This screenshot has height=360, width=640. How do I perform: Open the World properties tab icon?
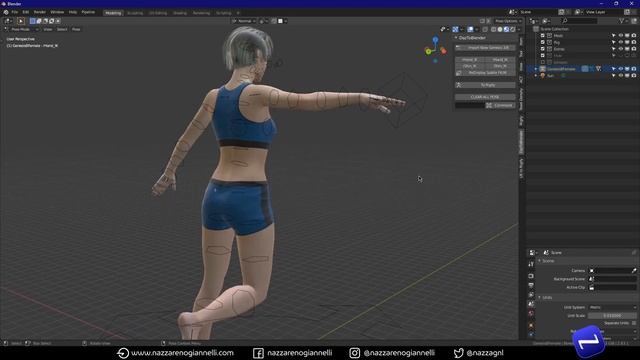point(531,313)
